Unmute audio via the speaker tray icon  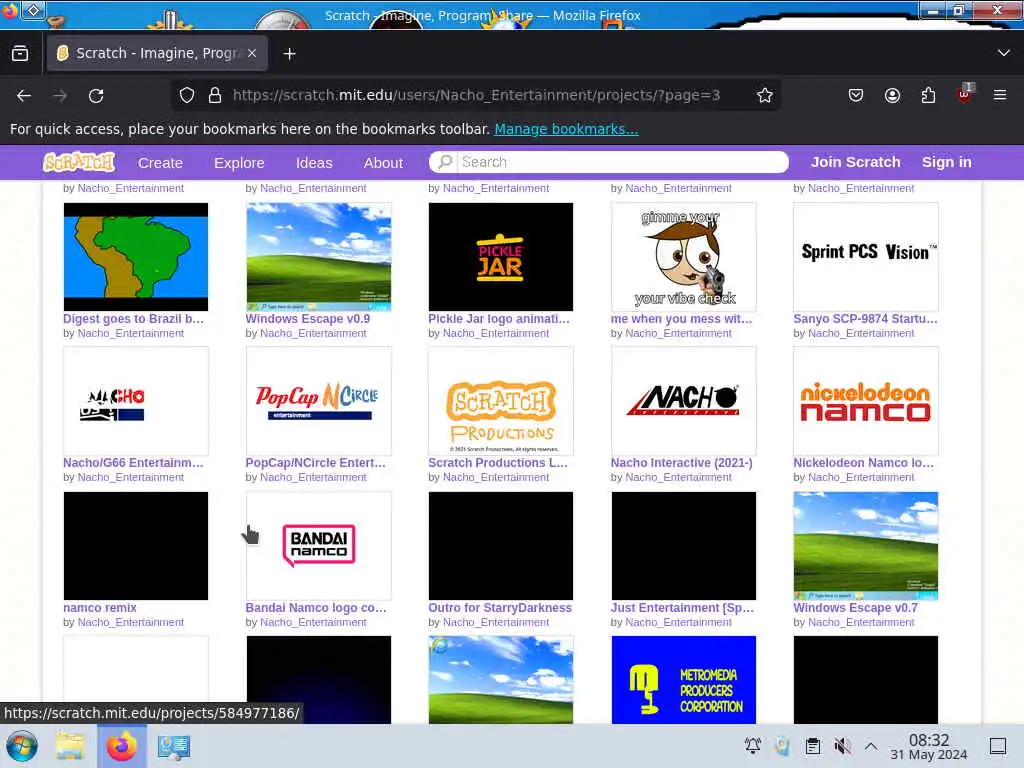coord(842,746)
